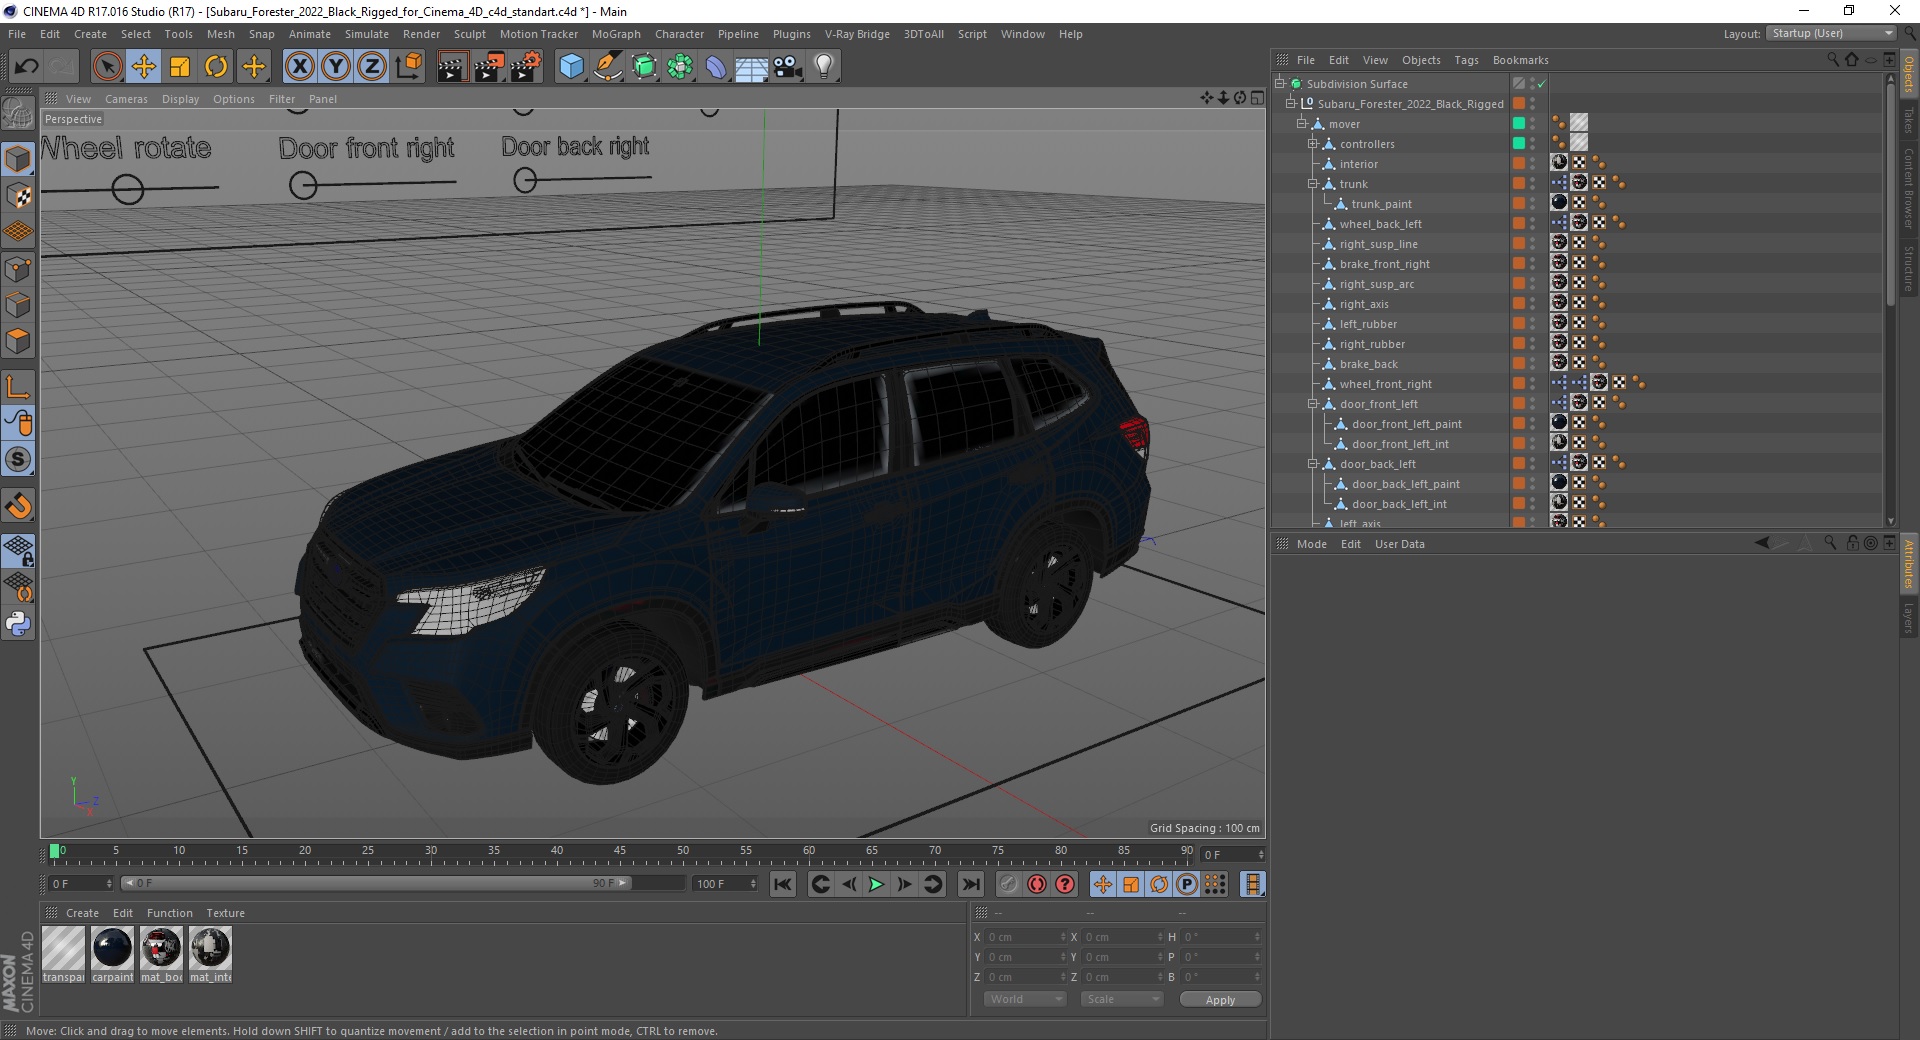Open the Simulate menu
This screenshot has height=1040, width=1920.
(367, 34)
